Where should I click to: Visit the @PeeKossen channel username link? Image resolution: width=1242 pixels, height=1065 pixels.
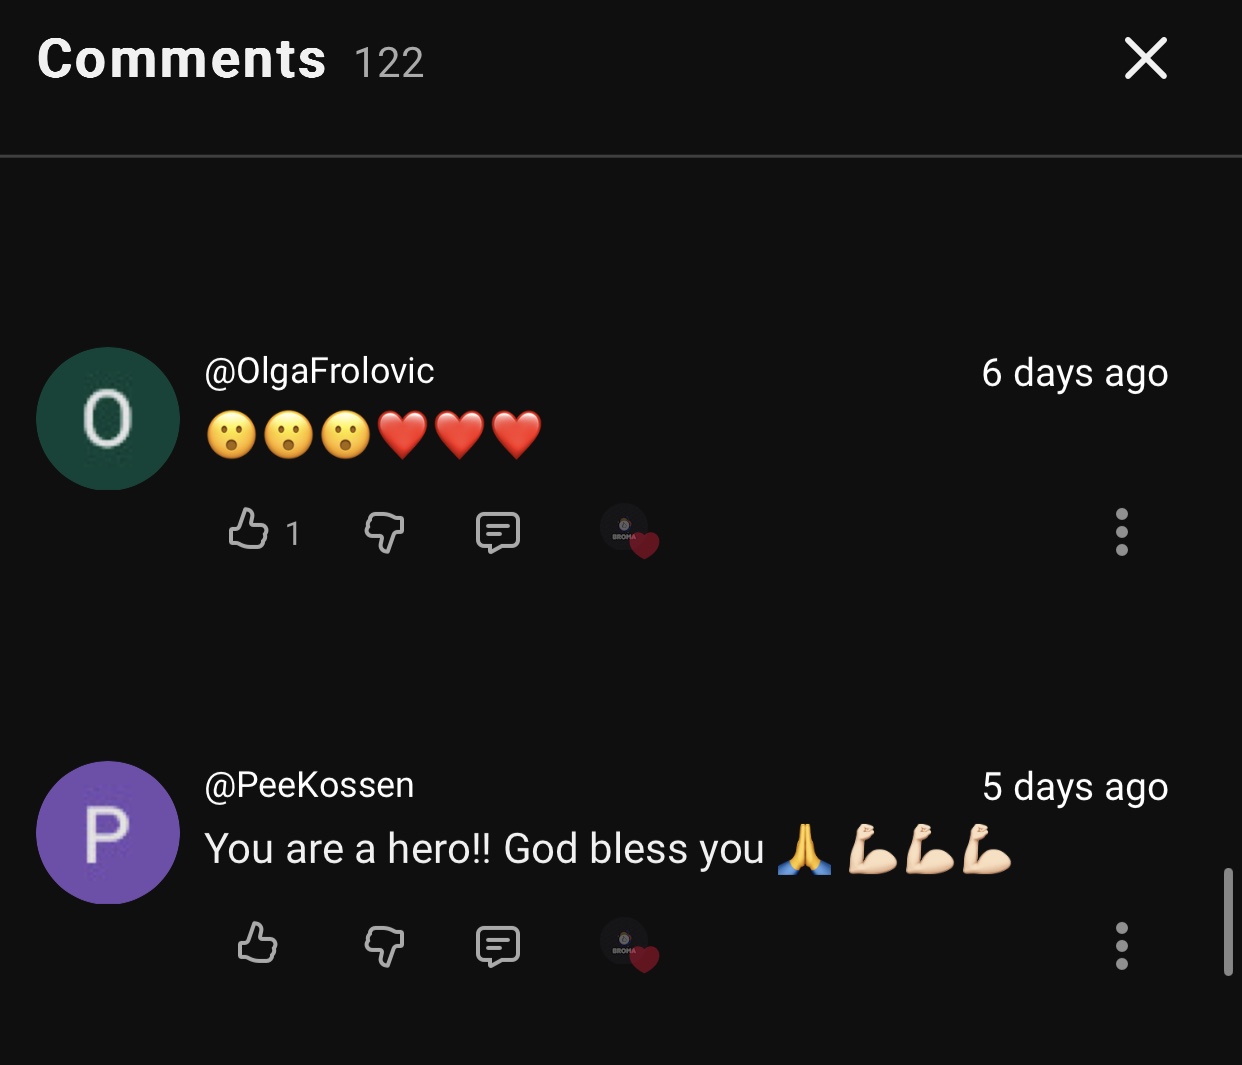309,785
